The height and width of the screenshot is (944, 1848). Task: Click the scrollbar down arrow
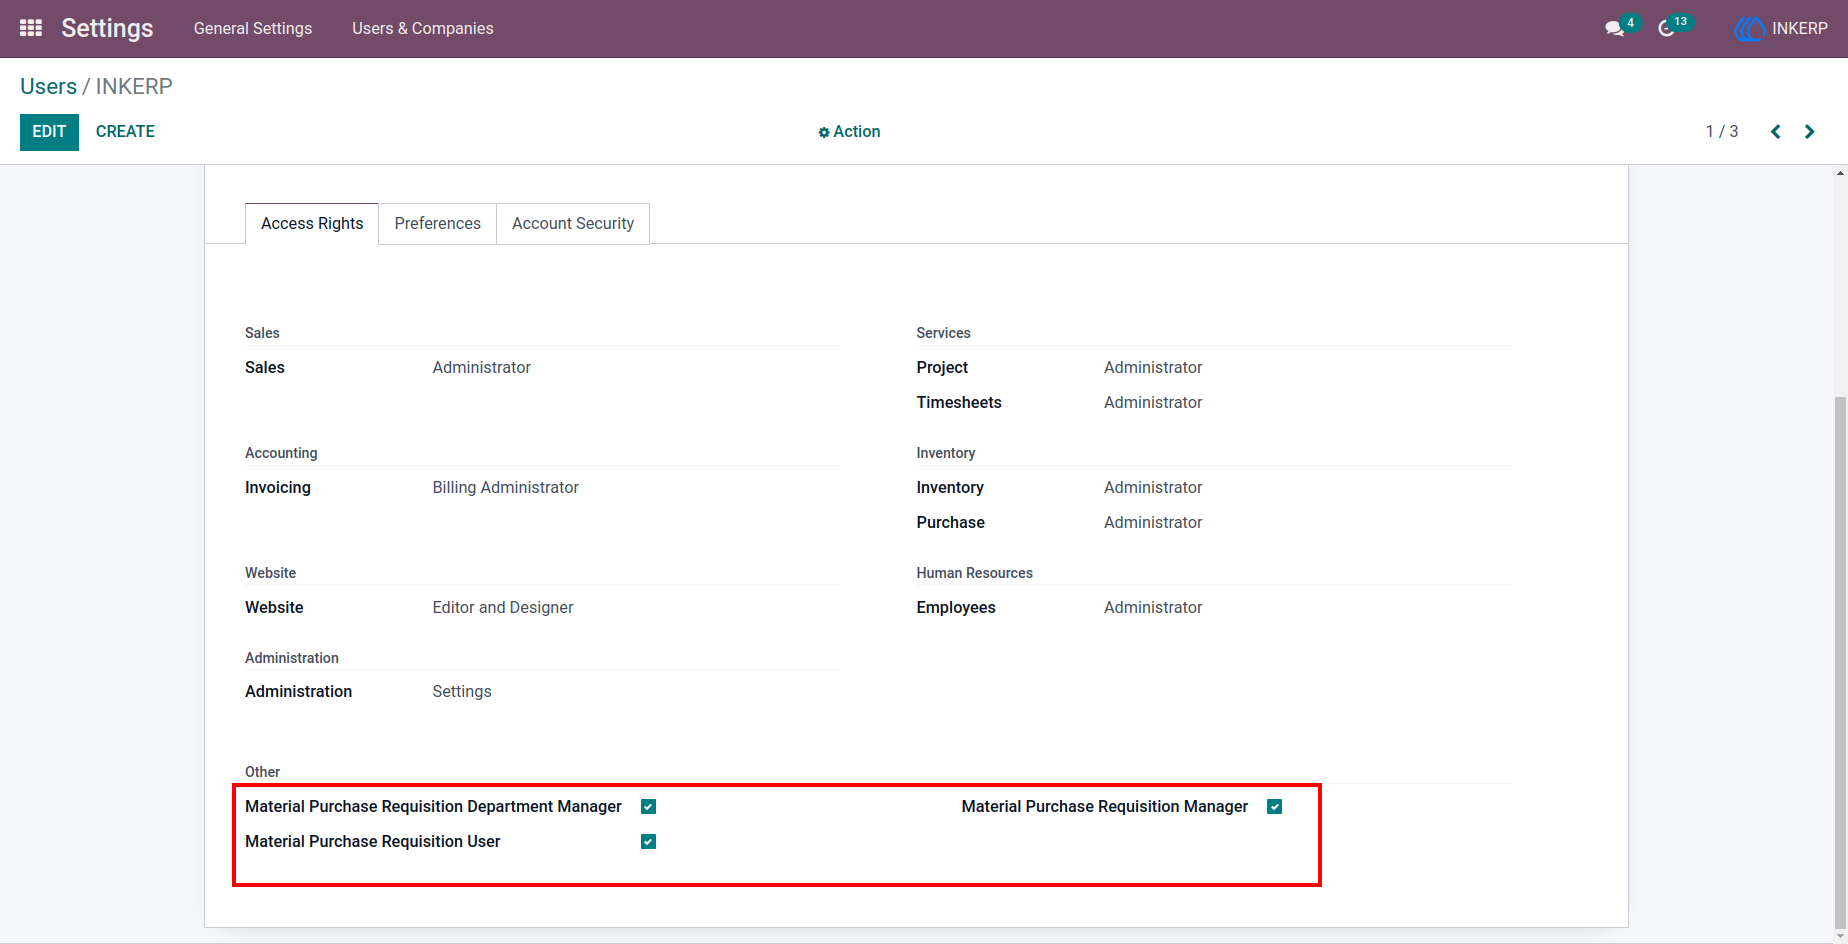(x=1840, y=936)
